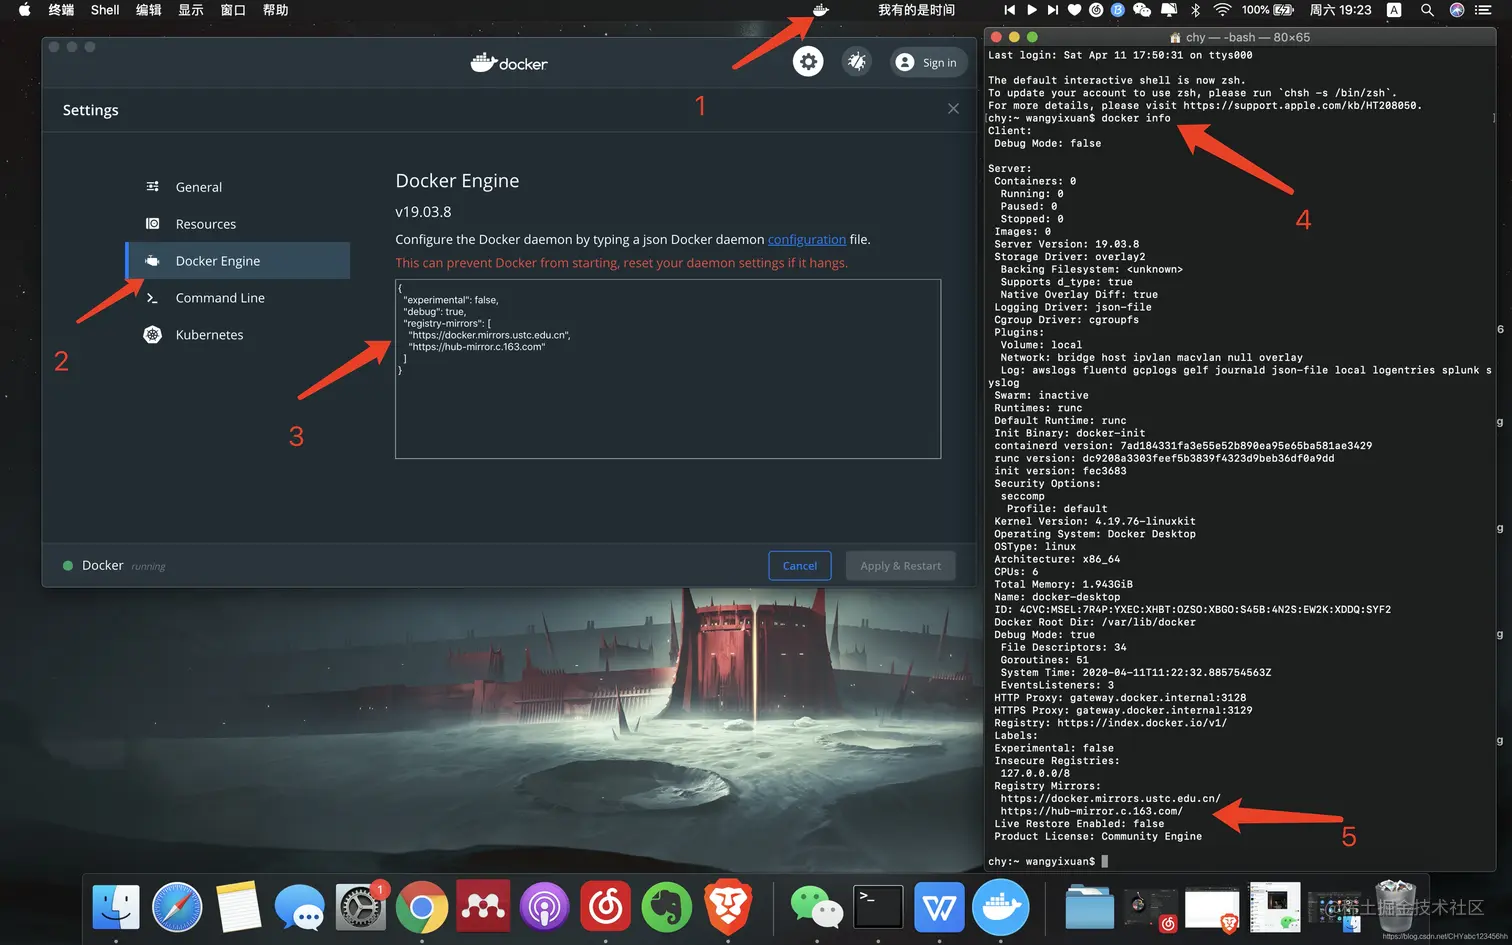1512x945 pixels.
Task: Open Mendeley from the Dock
Action: tap(483, 907)
